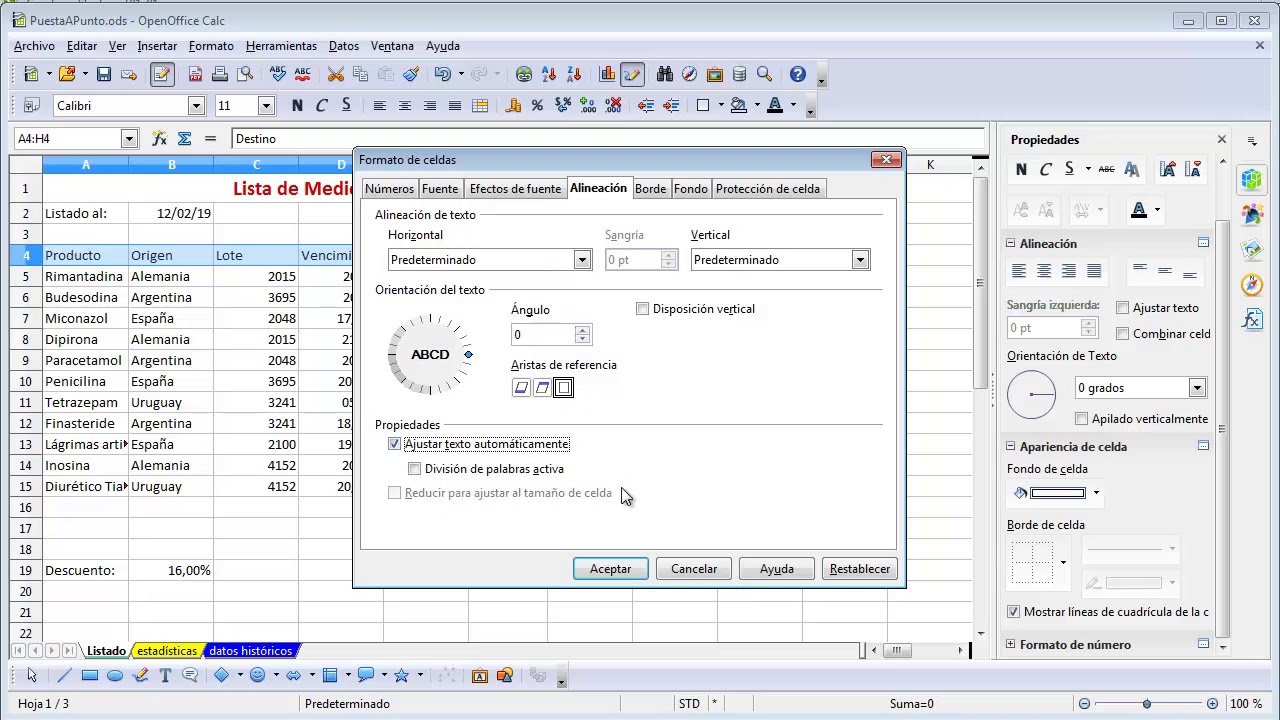Check Apilado verticalmente box
This screenshot has height=720, width=1280.
tap(1081, 419)
